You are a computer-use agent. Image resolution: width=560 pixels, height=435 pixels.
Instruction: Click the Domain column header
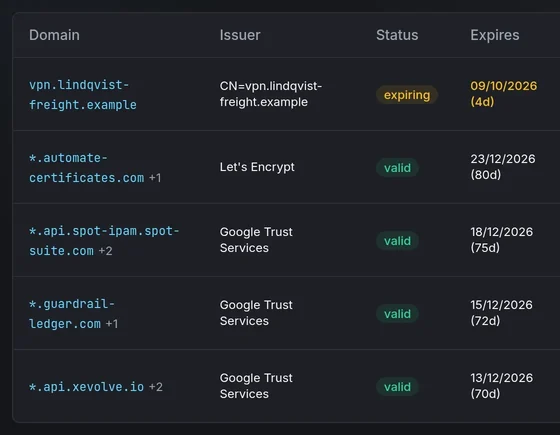coord(54,35)
